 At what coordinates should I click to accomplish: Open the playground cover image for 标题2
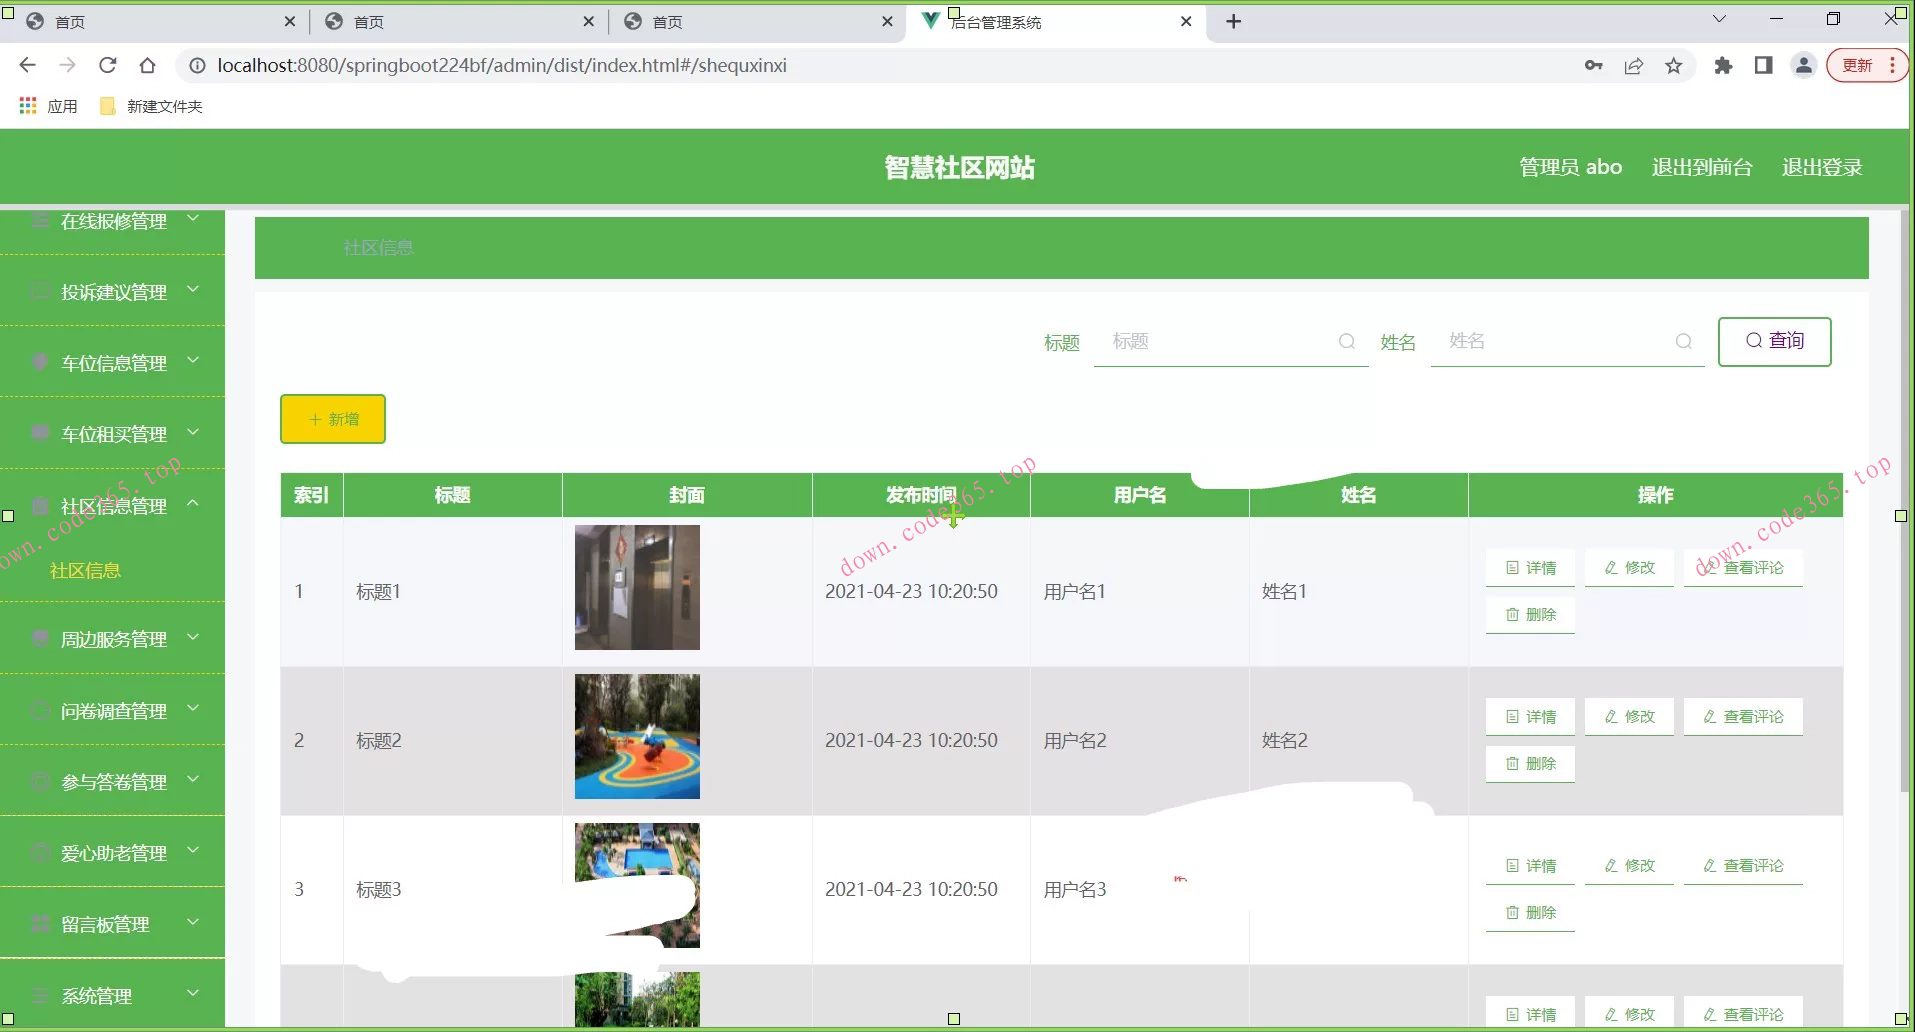coord(637,737)
